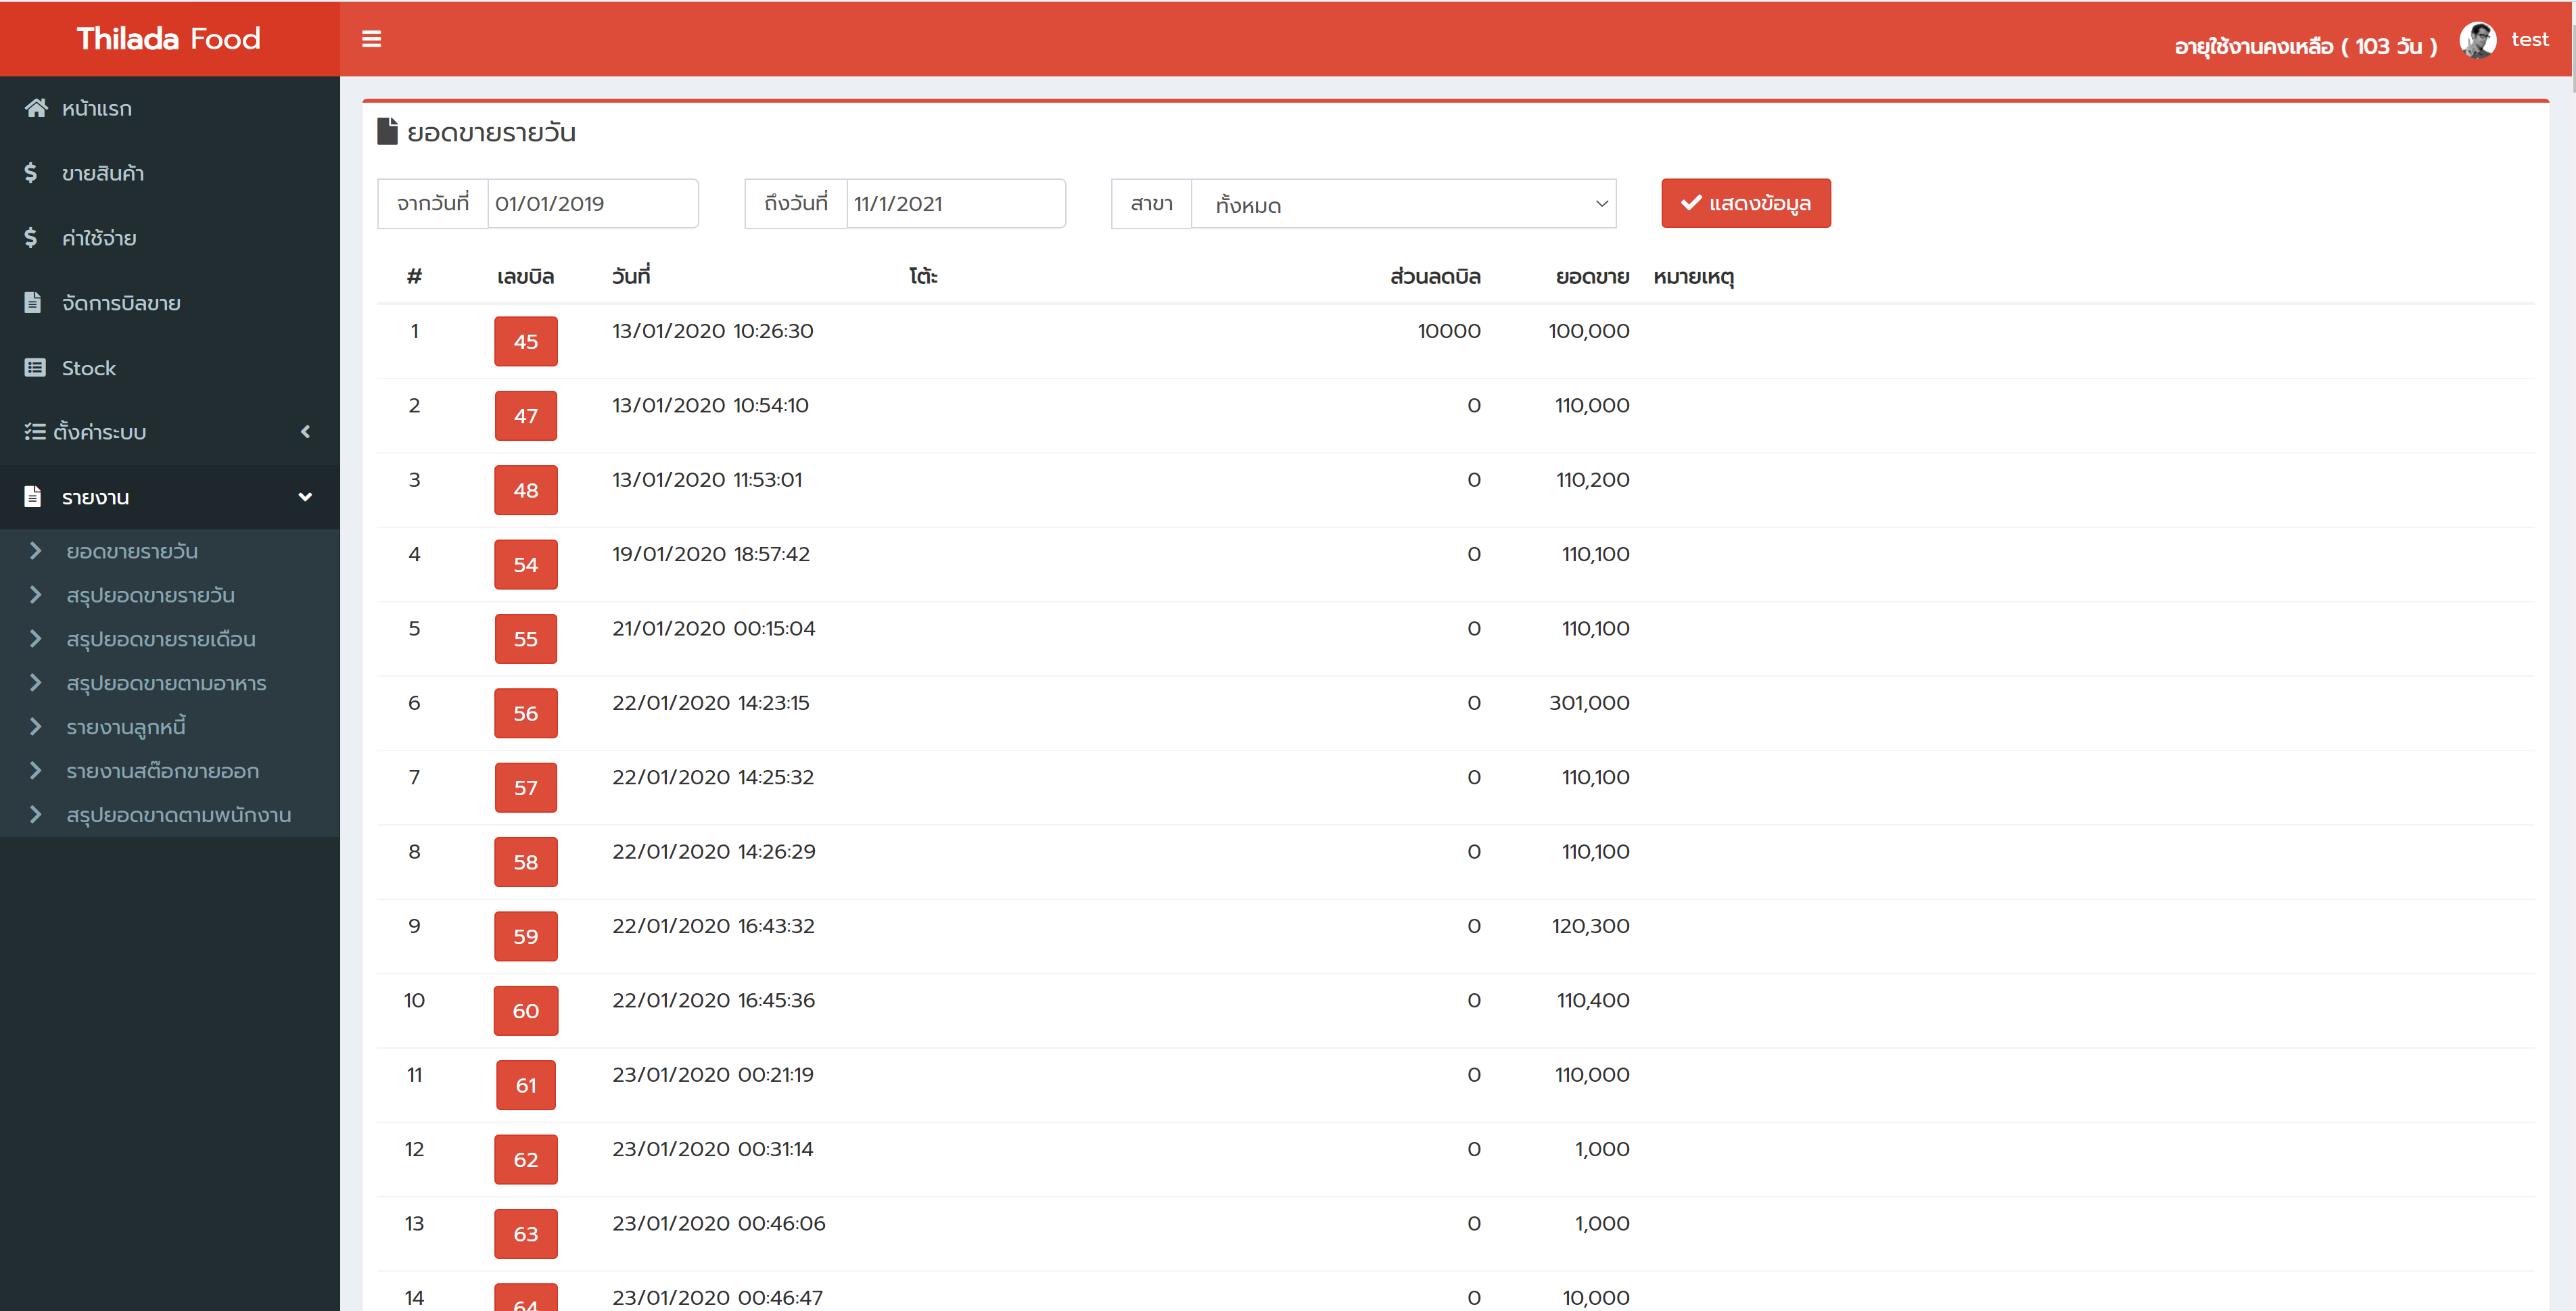Open สรุปยอดขาดตามพนักงาน report link
The height and width of the screenshot is (1311, 2576).
point(179,815)
